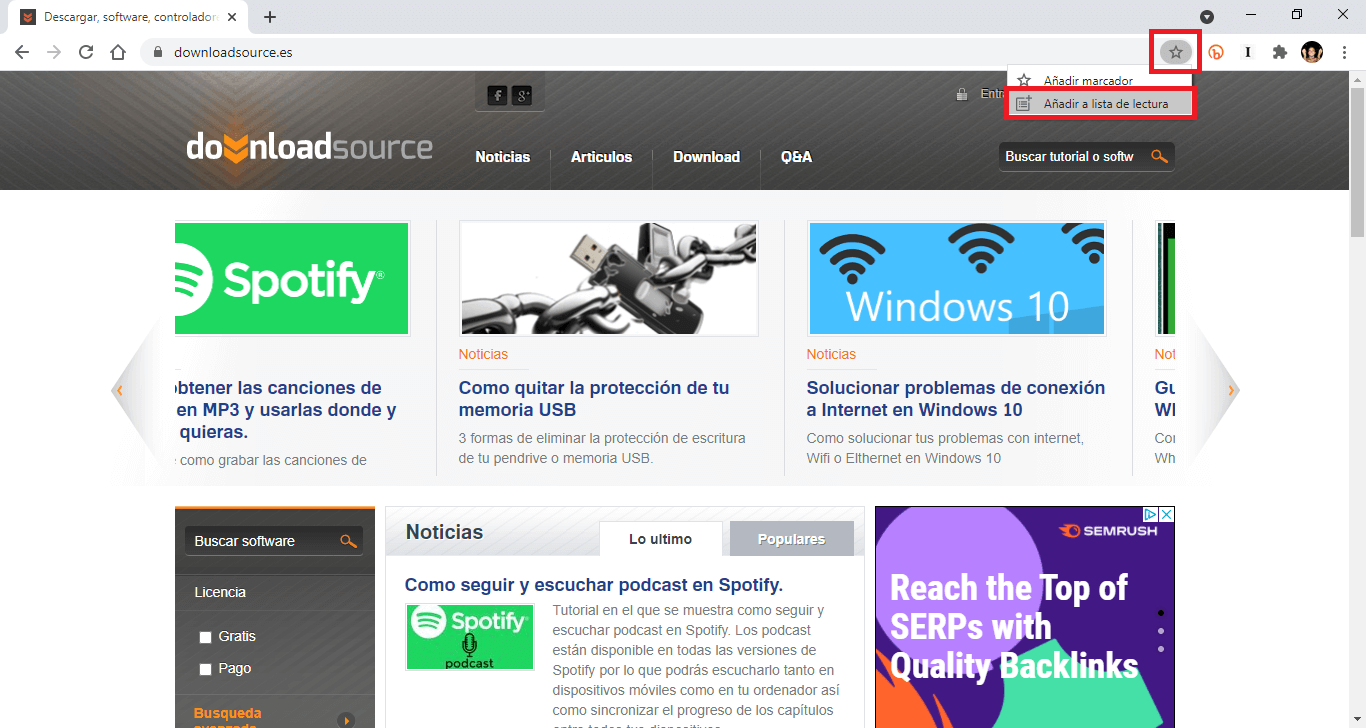Open the Windows 10 wifi carousel image
Viewport: 1366px width, 728px height.
(x=956, y=278)
